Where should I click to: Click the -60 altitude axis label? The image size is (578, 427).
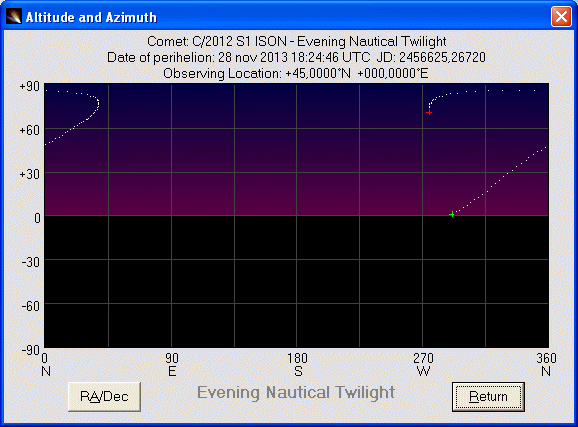pos(30,306)
